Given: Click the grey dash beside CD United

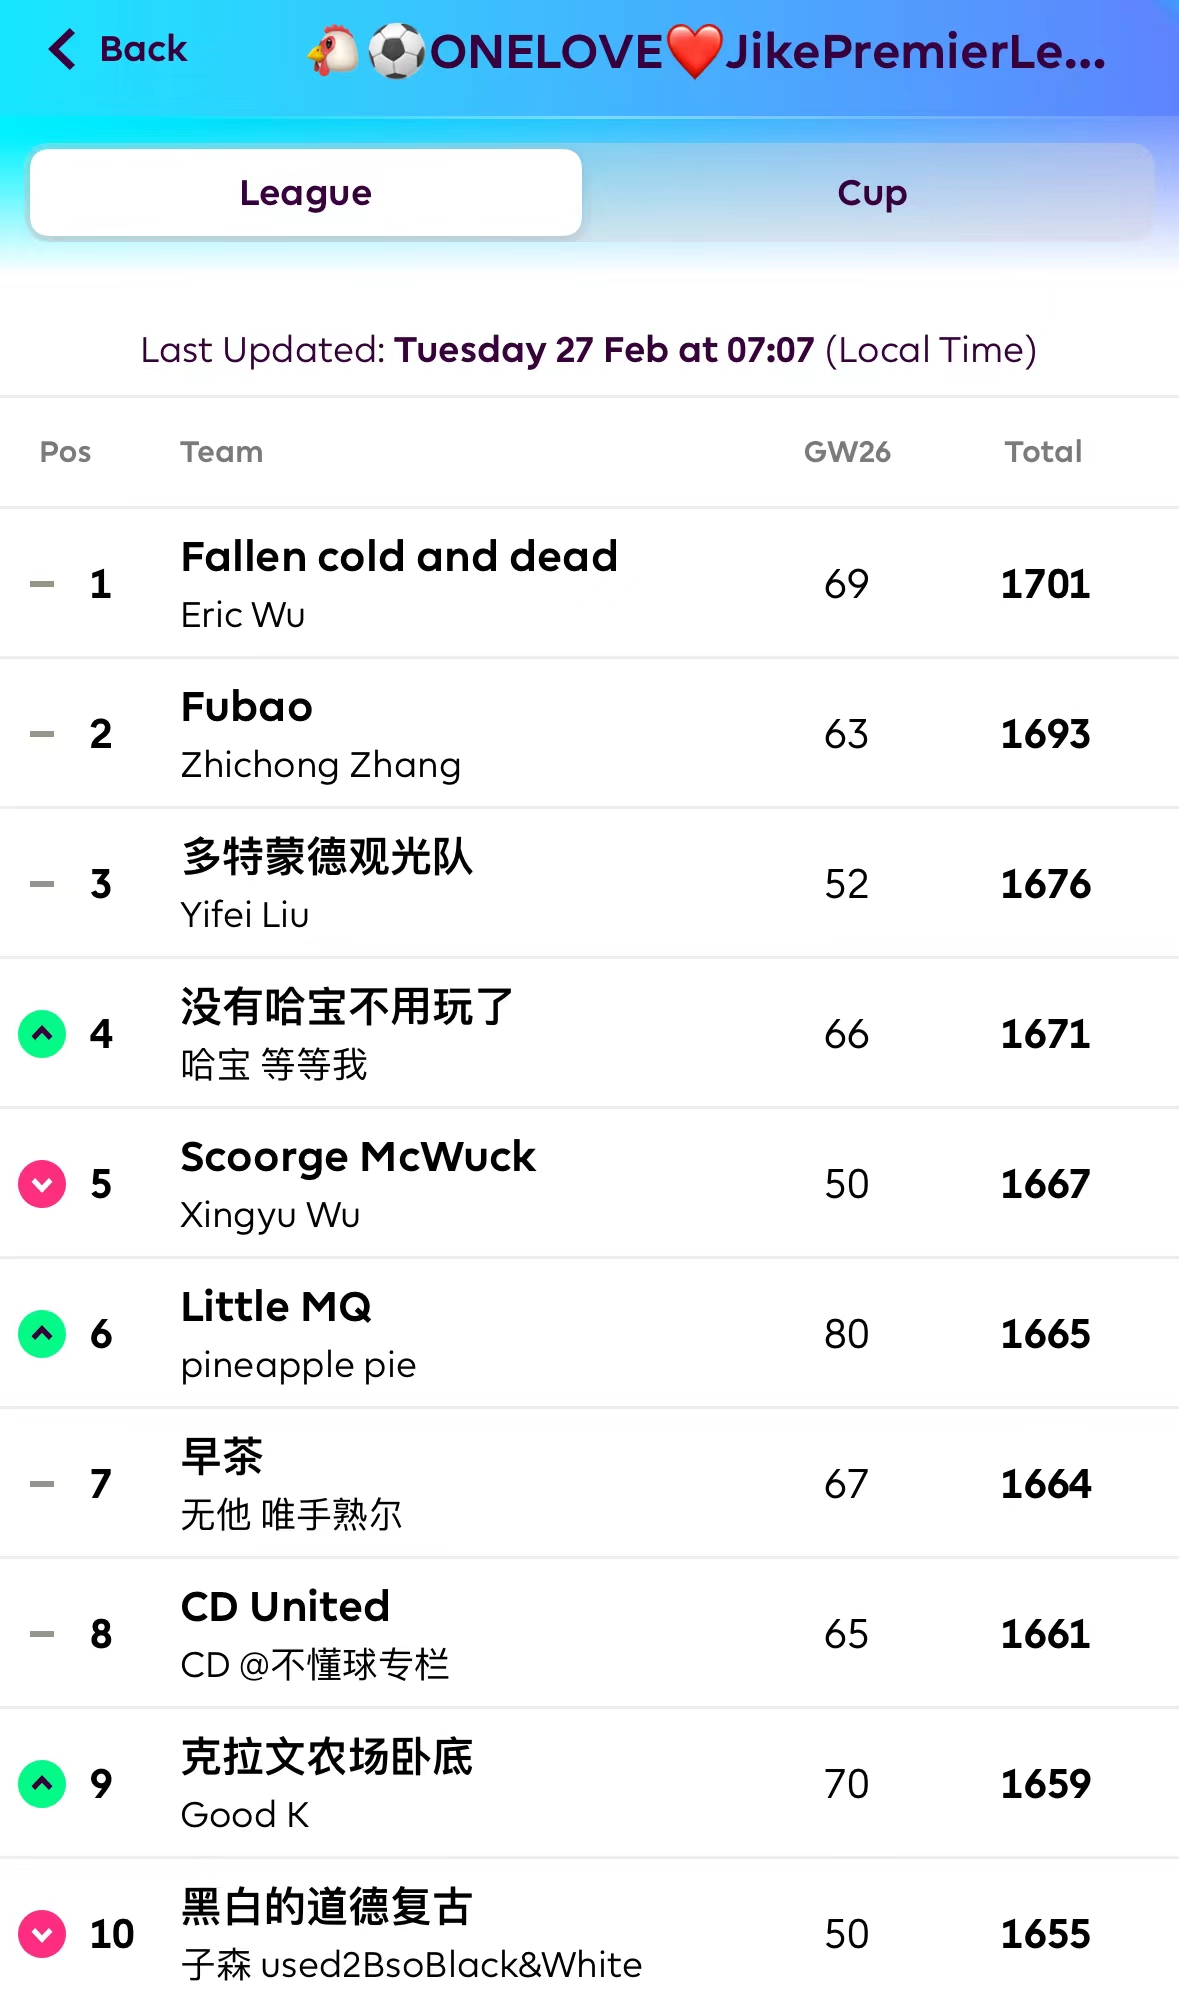Looking at the screenshot, I should click(x=42, y=1634).
